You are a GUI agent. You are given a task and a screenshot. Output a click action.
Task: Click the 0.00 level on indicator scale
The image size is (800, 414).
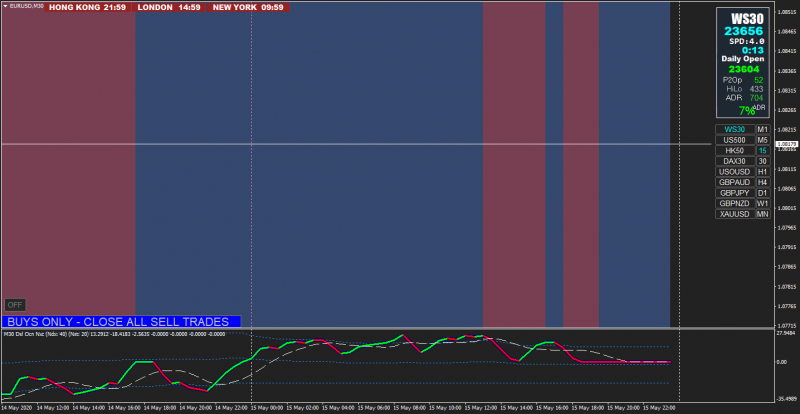[782, 362]
